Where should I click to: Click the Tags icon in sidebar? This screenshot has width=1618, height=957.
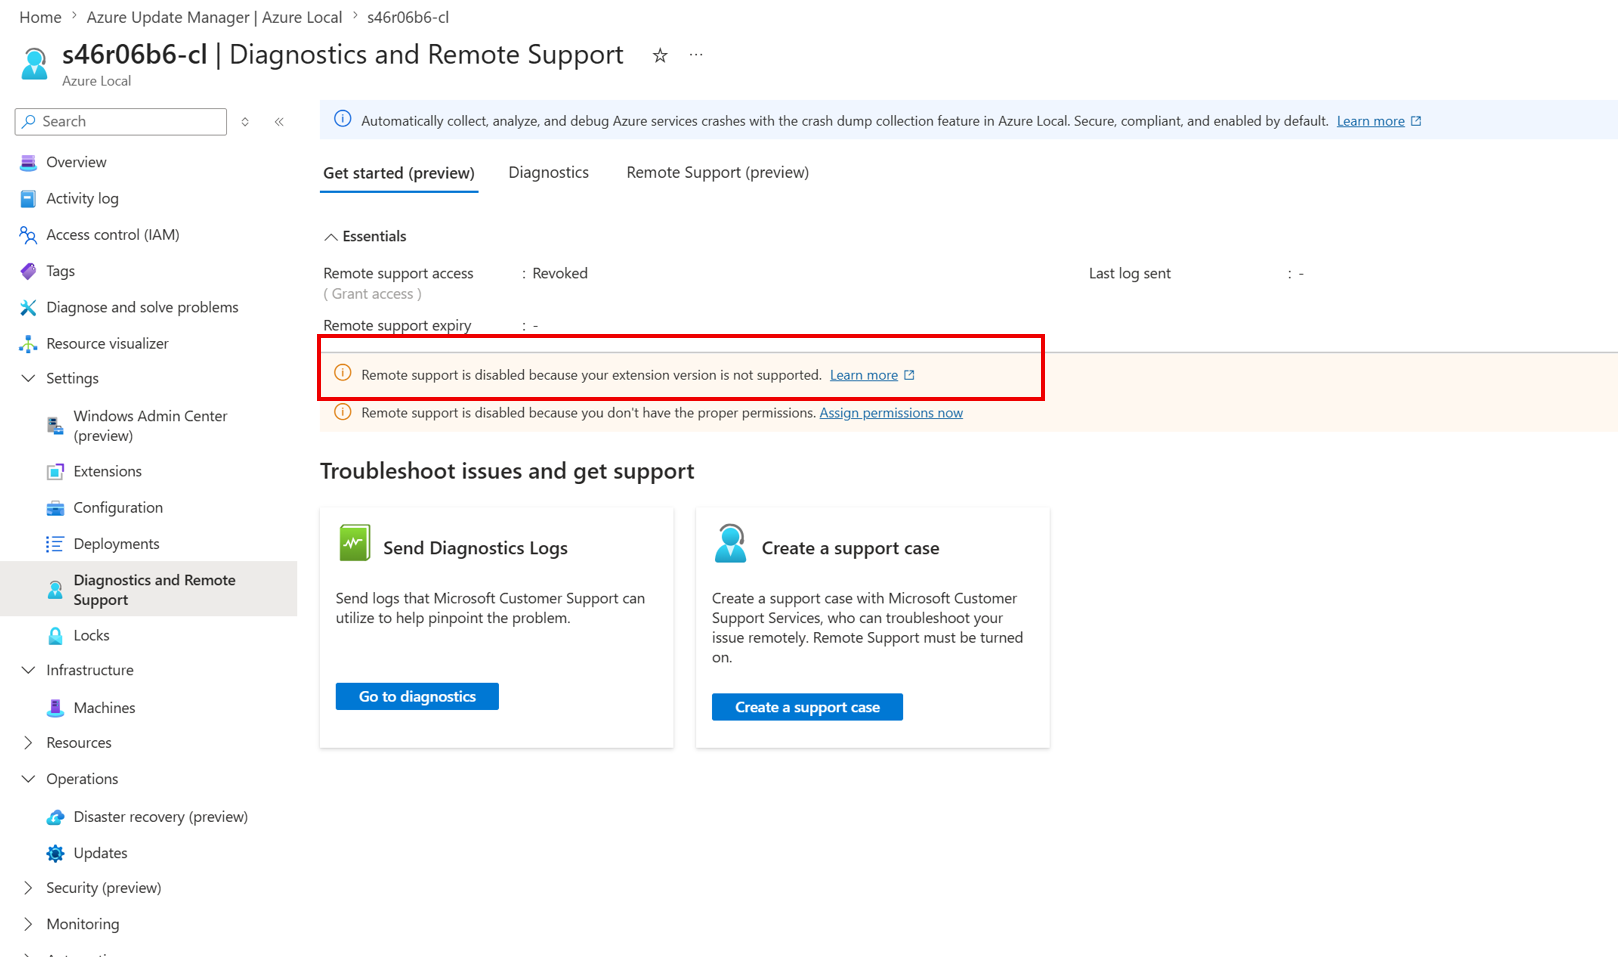28,271
